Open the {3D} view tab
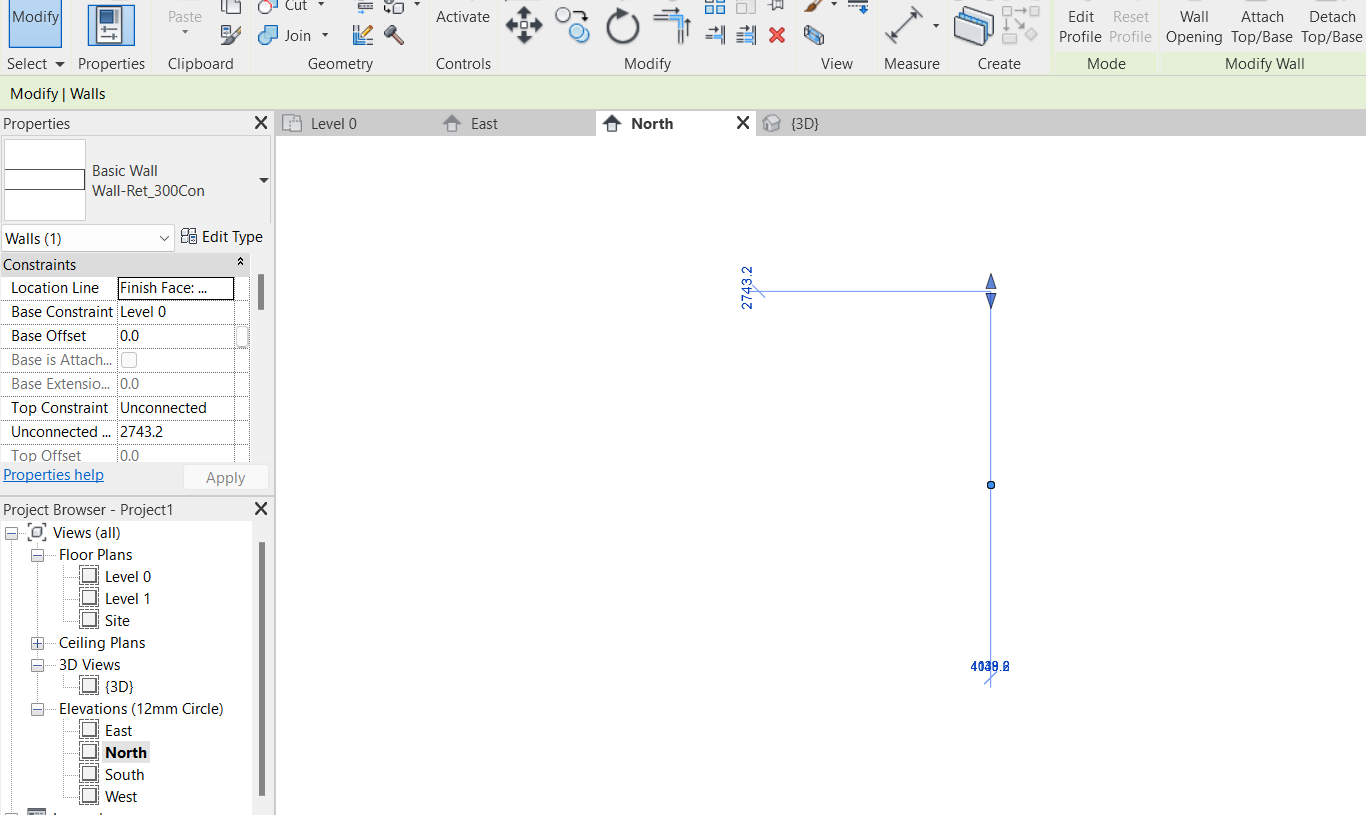Image resolution: width=1366 pixels, height=815 pixels. click(x=805, y=123)
